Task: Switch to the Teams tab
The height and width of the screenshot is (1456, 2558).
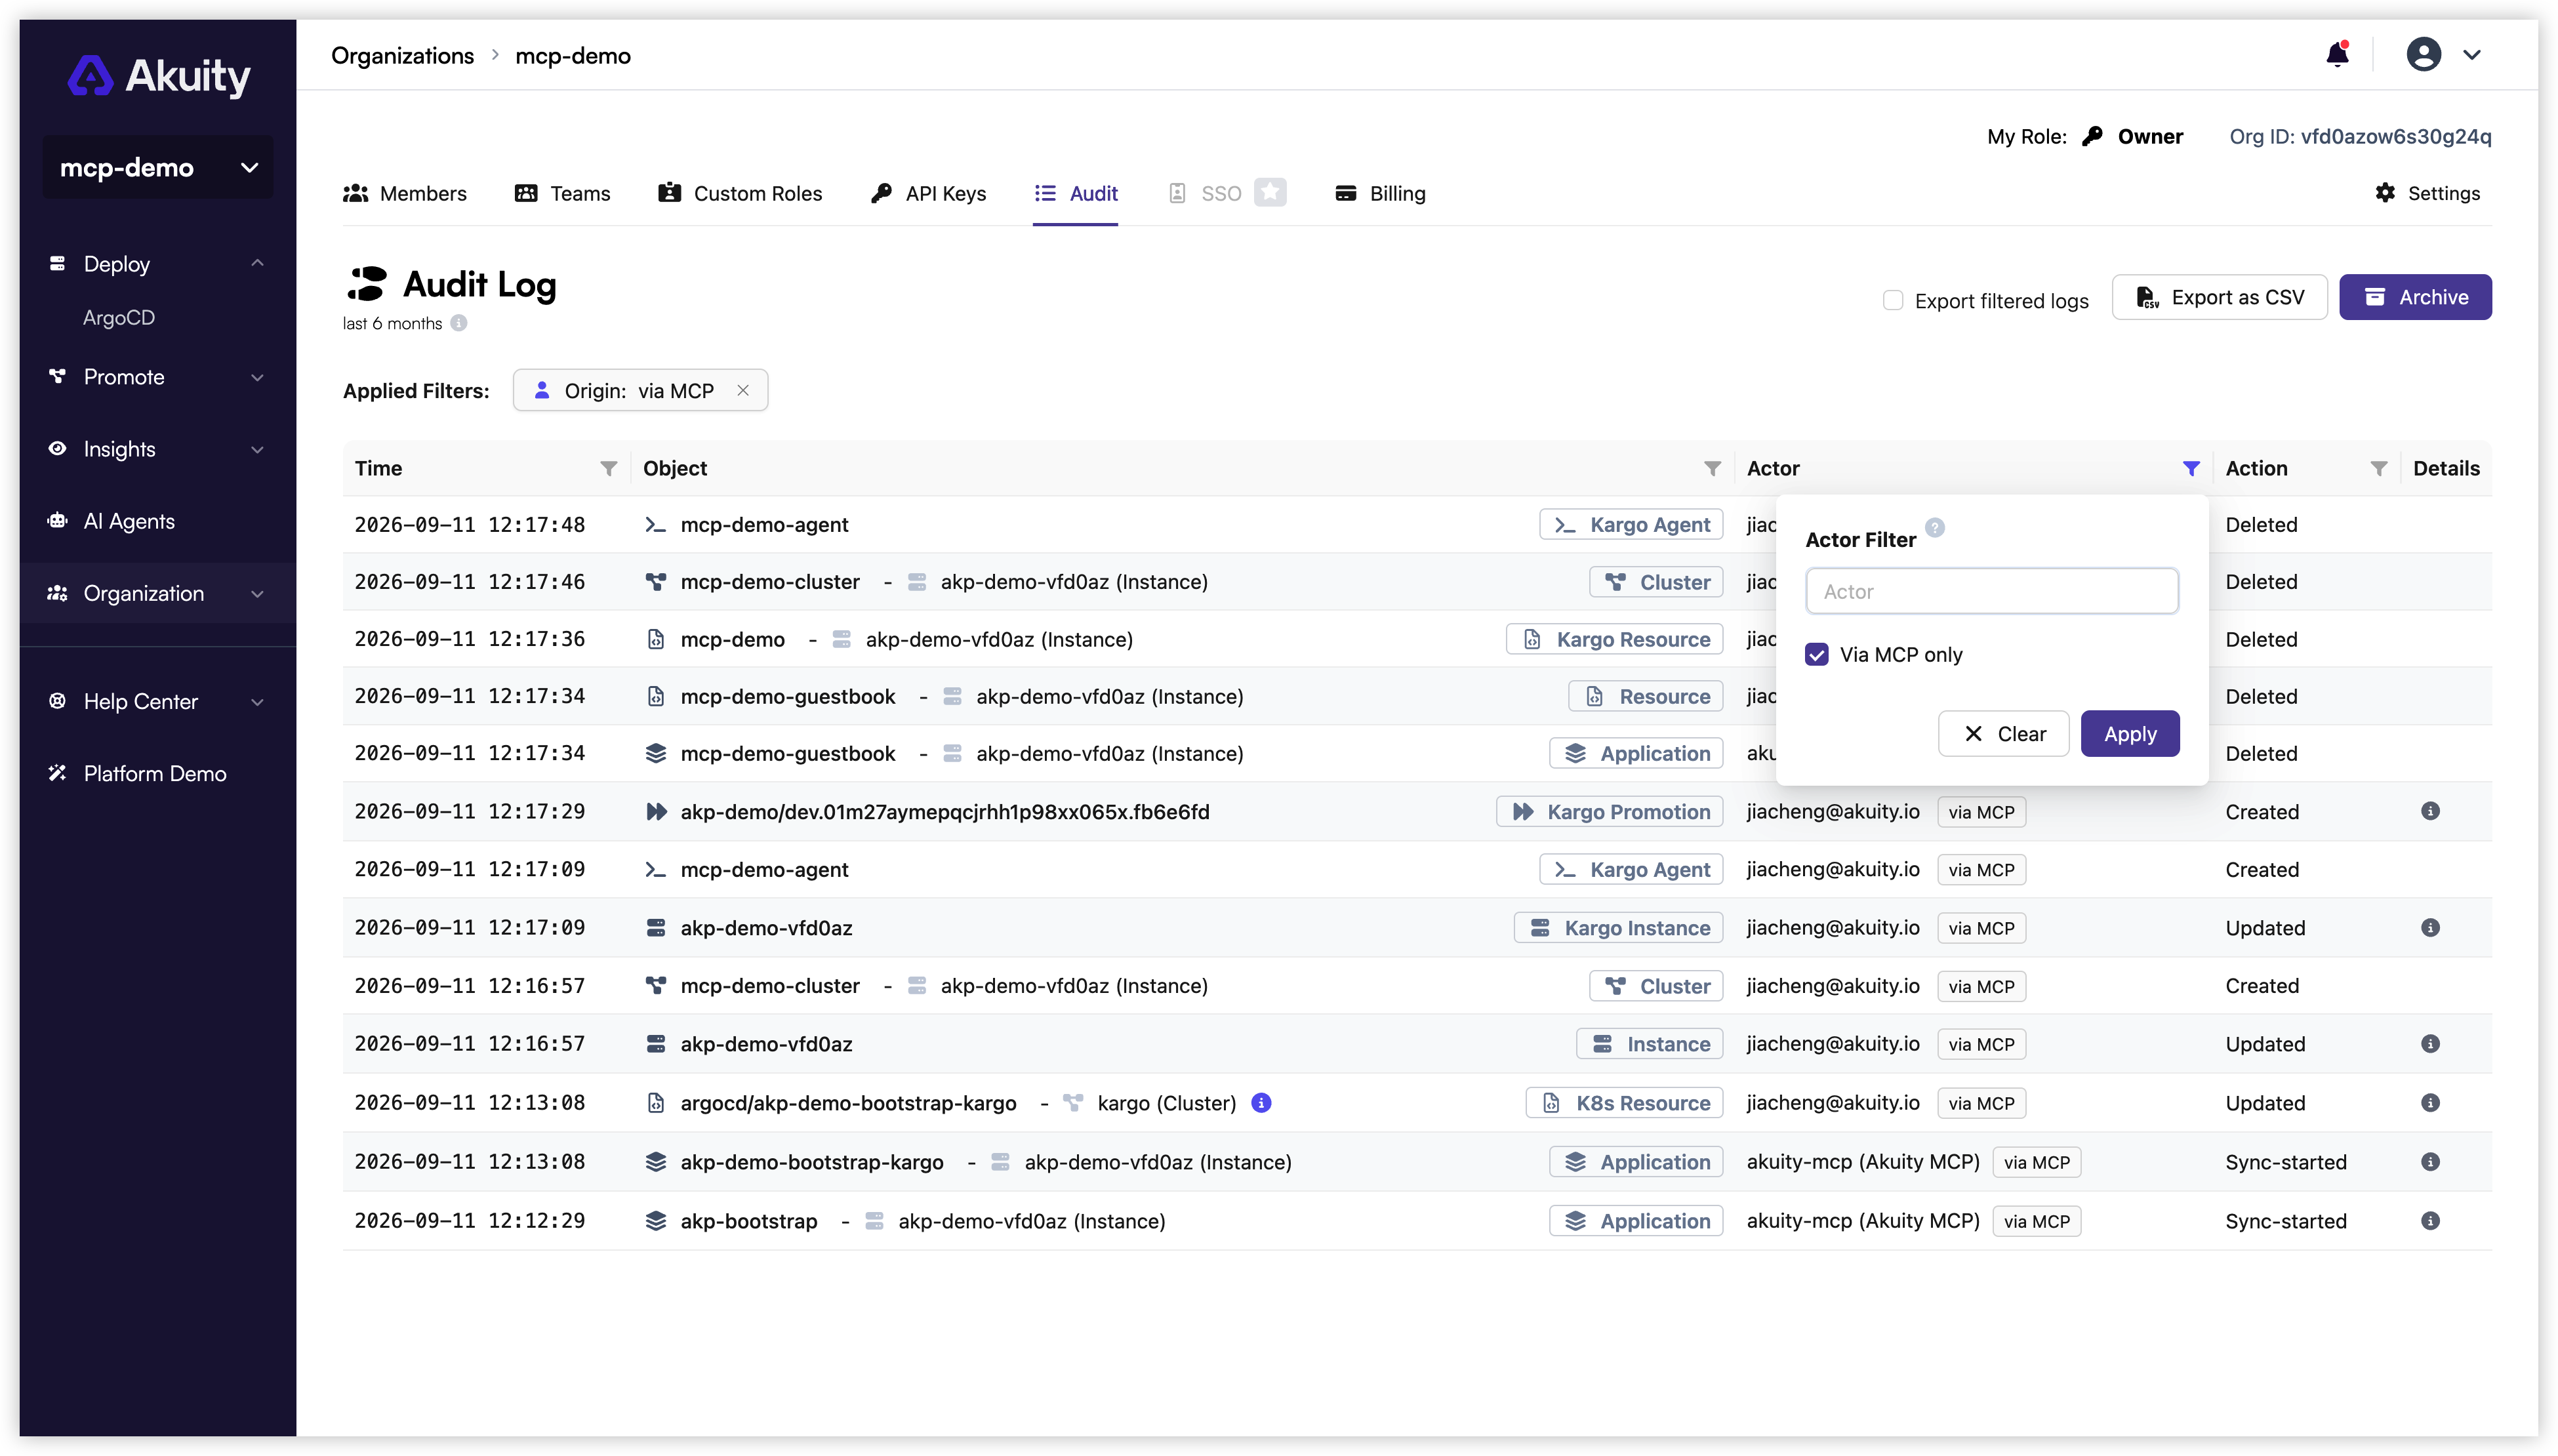Action: click(x=562, y=193)
